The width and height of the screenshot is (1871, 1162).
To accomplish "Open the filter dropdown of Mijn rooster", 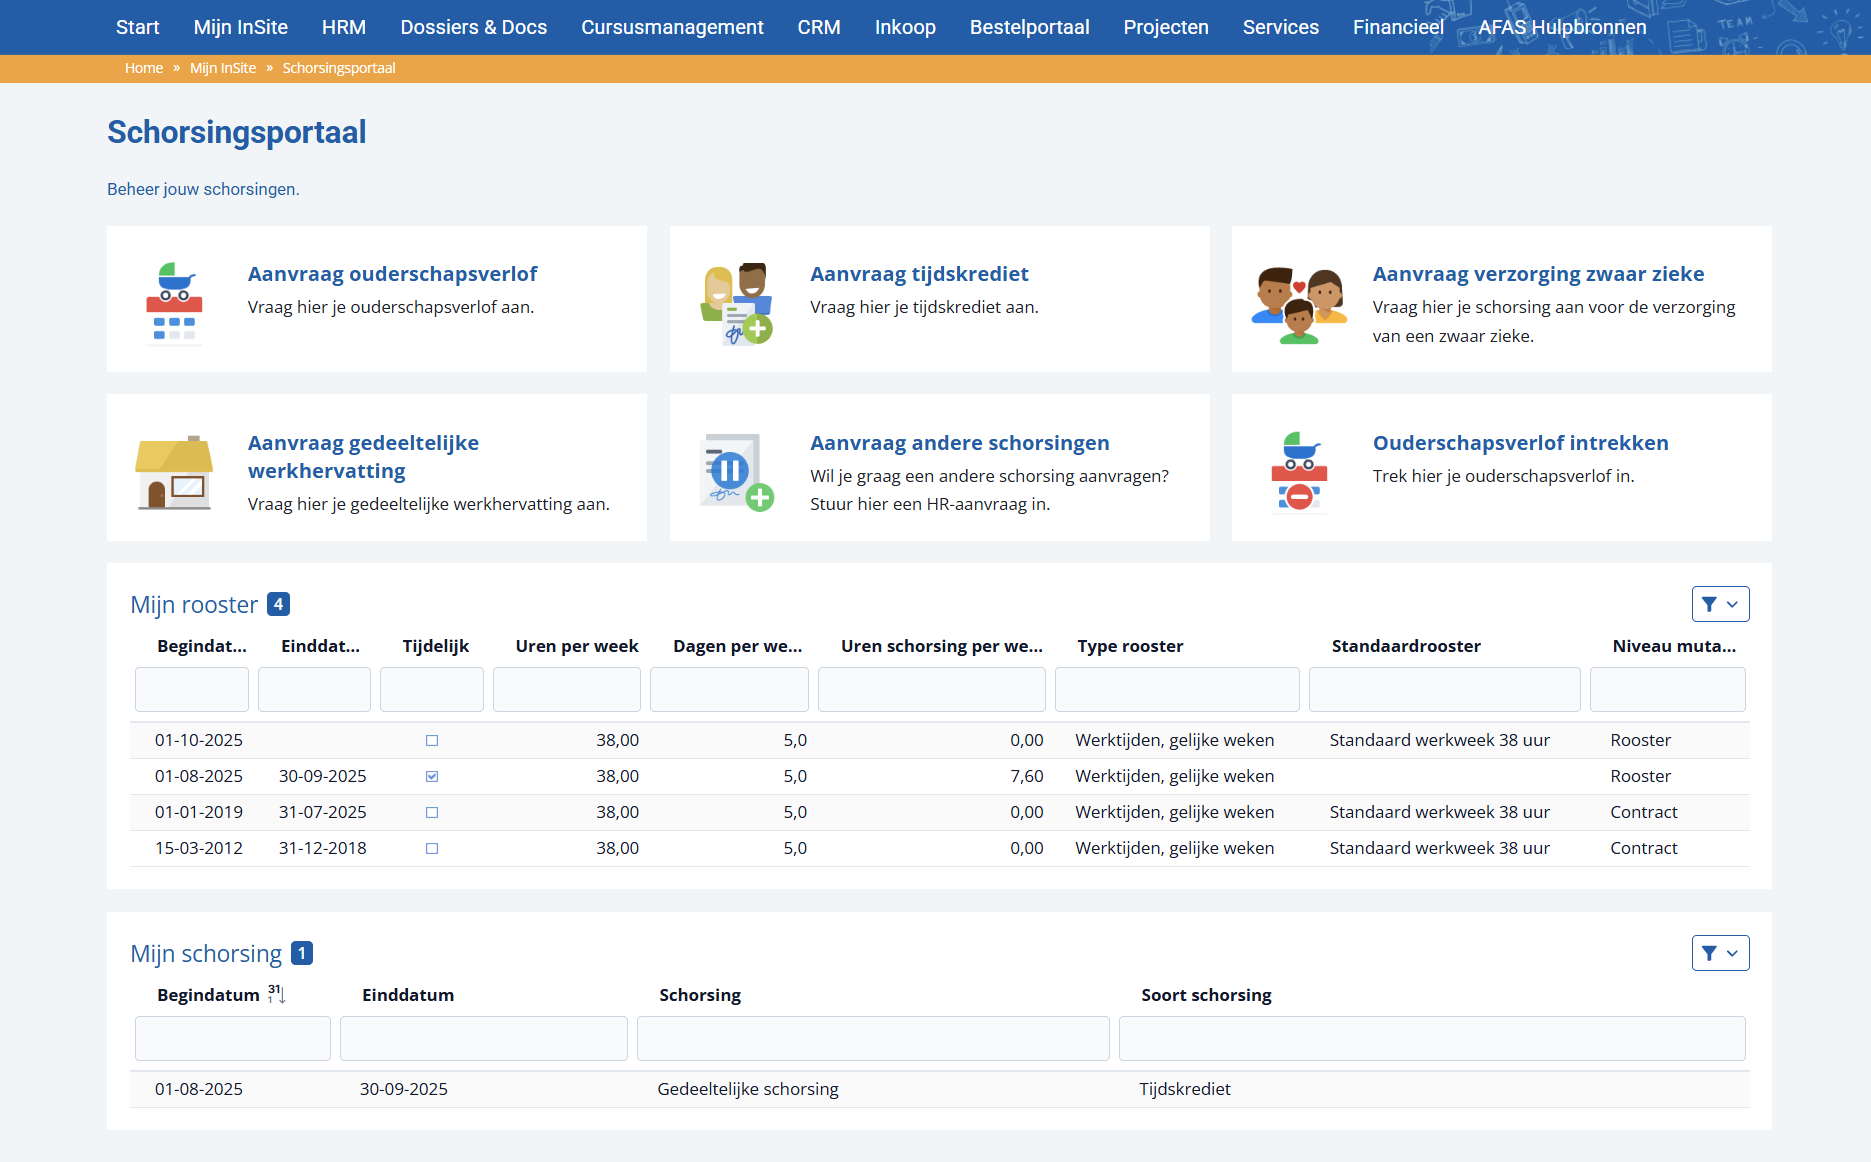I will pos(1720,604).
